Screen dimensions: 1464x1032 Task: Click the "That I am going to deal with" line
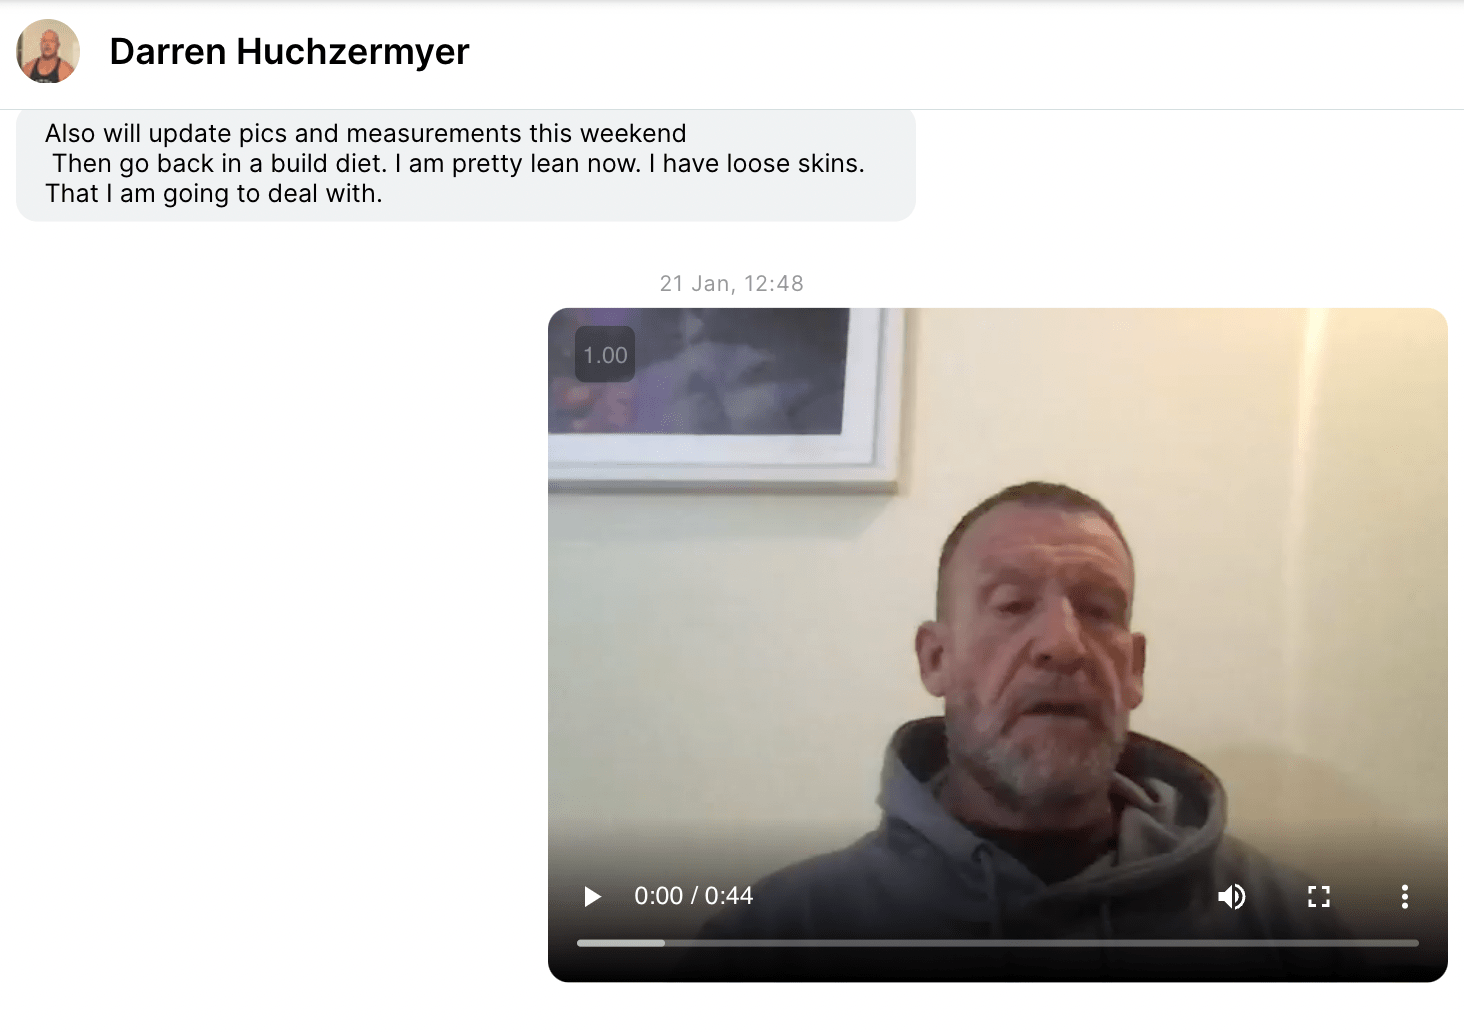tap(214, 194)
